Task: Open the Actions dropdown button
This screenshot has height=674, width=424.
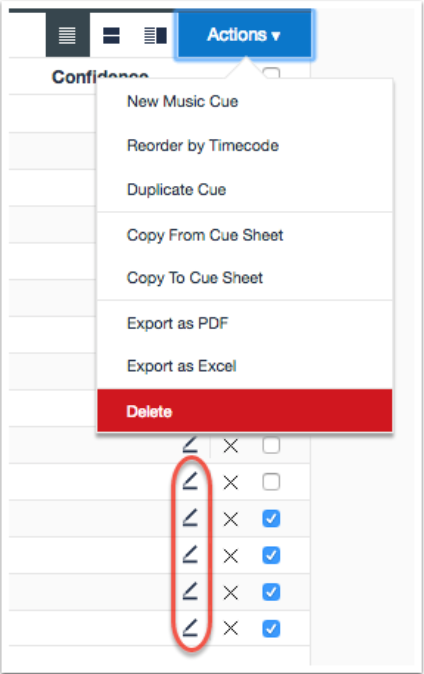Action: pyautogui.click(x=244, y=34)
